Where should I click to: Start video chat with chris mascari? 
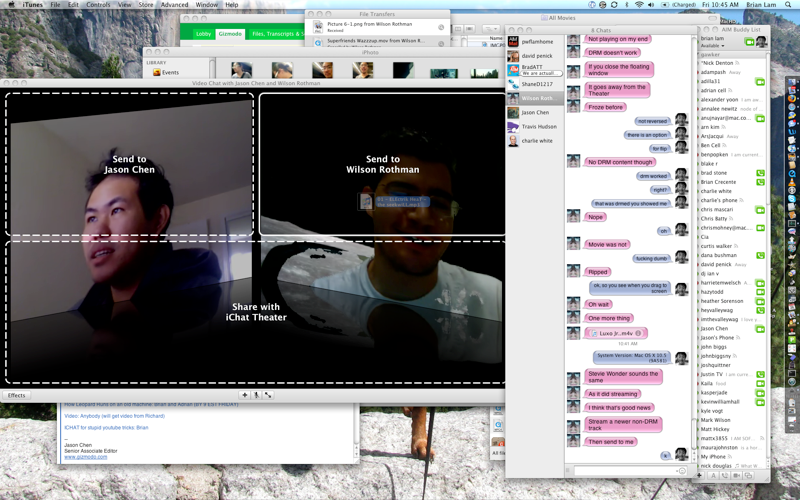[x=760, y=210]
